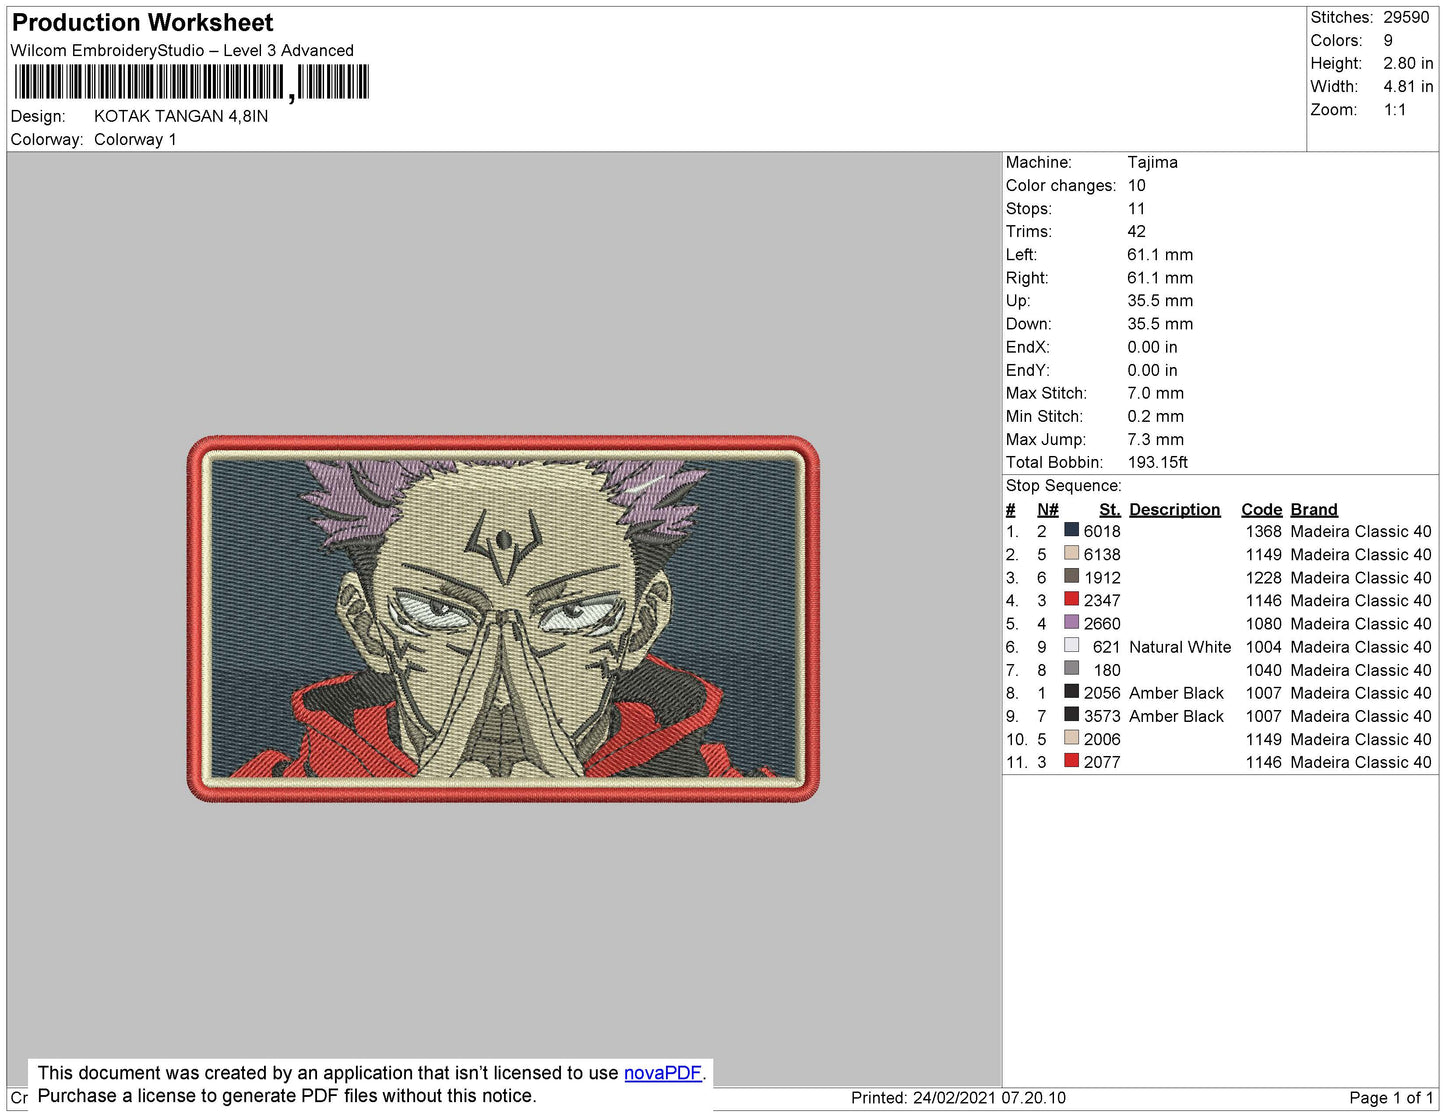Click the red swatch for stop 4
Image resolution: width=1445 pixels, height=1117 pixels.
tap(1071, 600)
